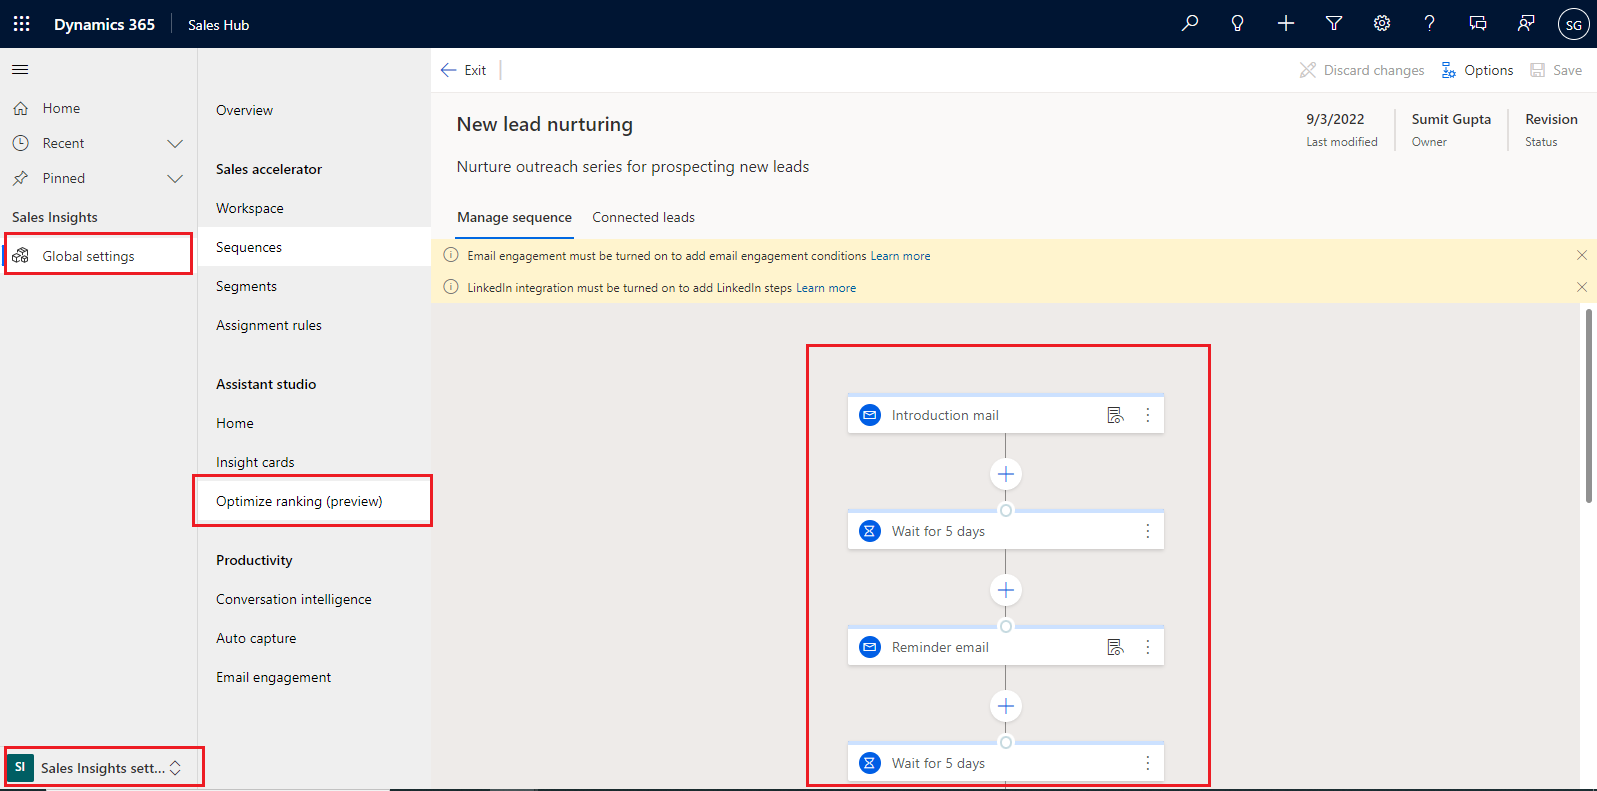The width and height of the screenshot is (1597, 791).
Task: Expand the Pinned list chevron
Action: [175, 178]
